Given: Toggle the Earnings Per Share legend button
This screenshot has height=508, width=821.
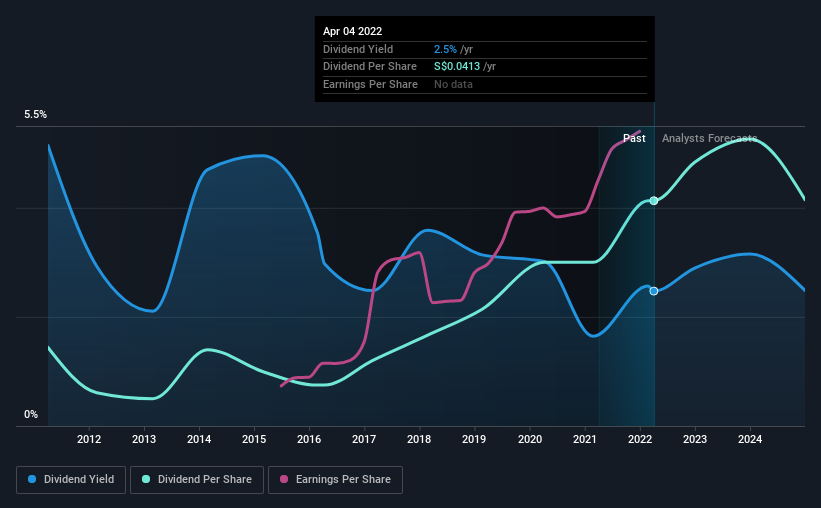Looking at the screenshot, I should (x=335, y=480).
